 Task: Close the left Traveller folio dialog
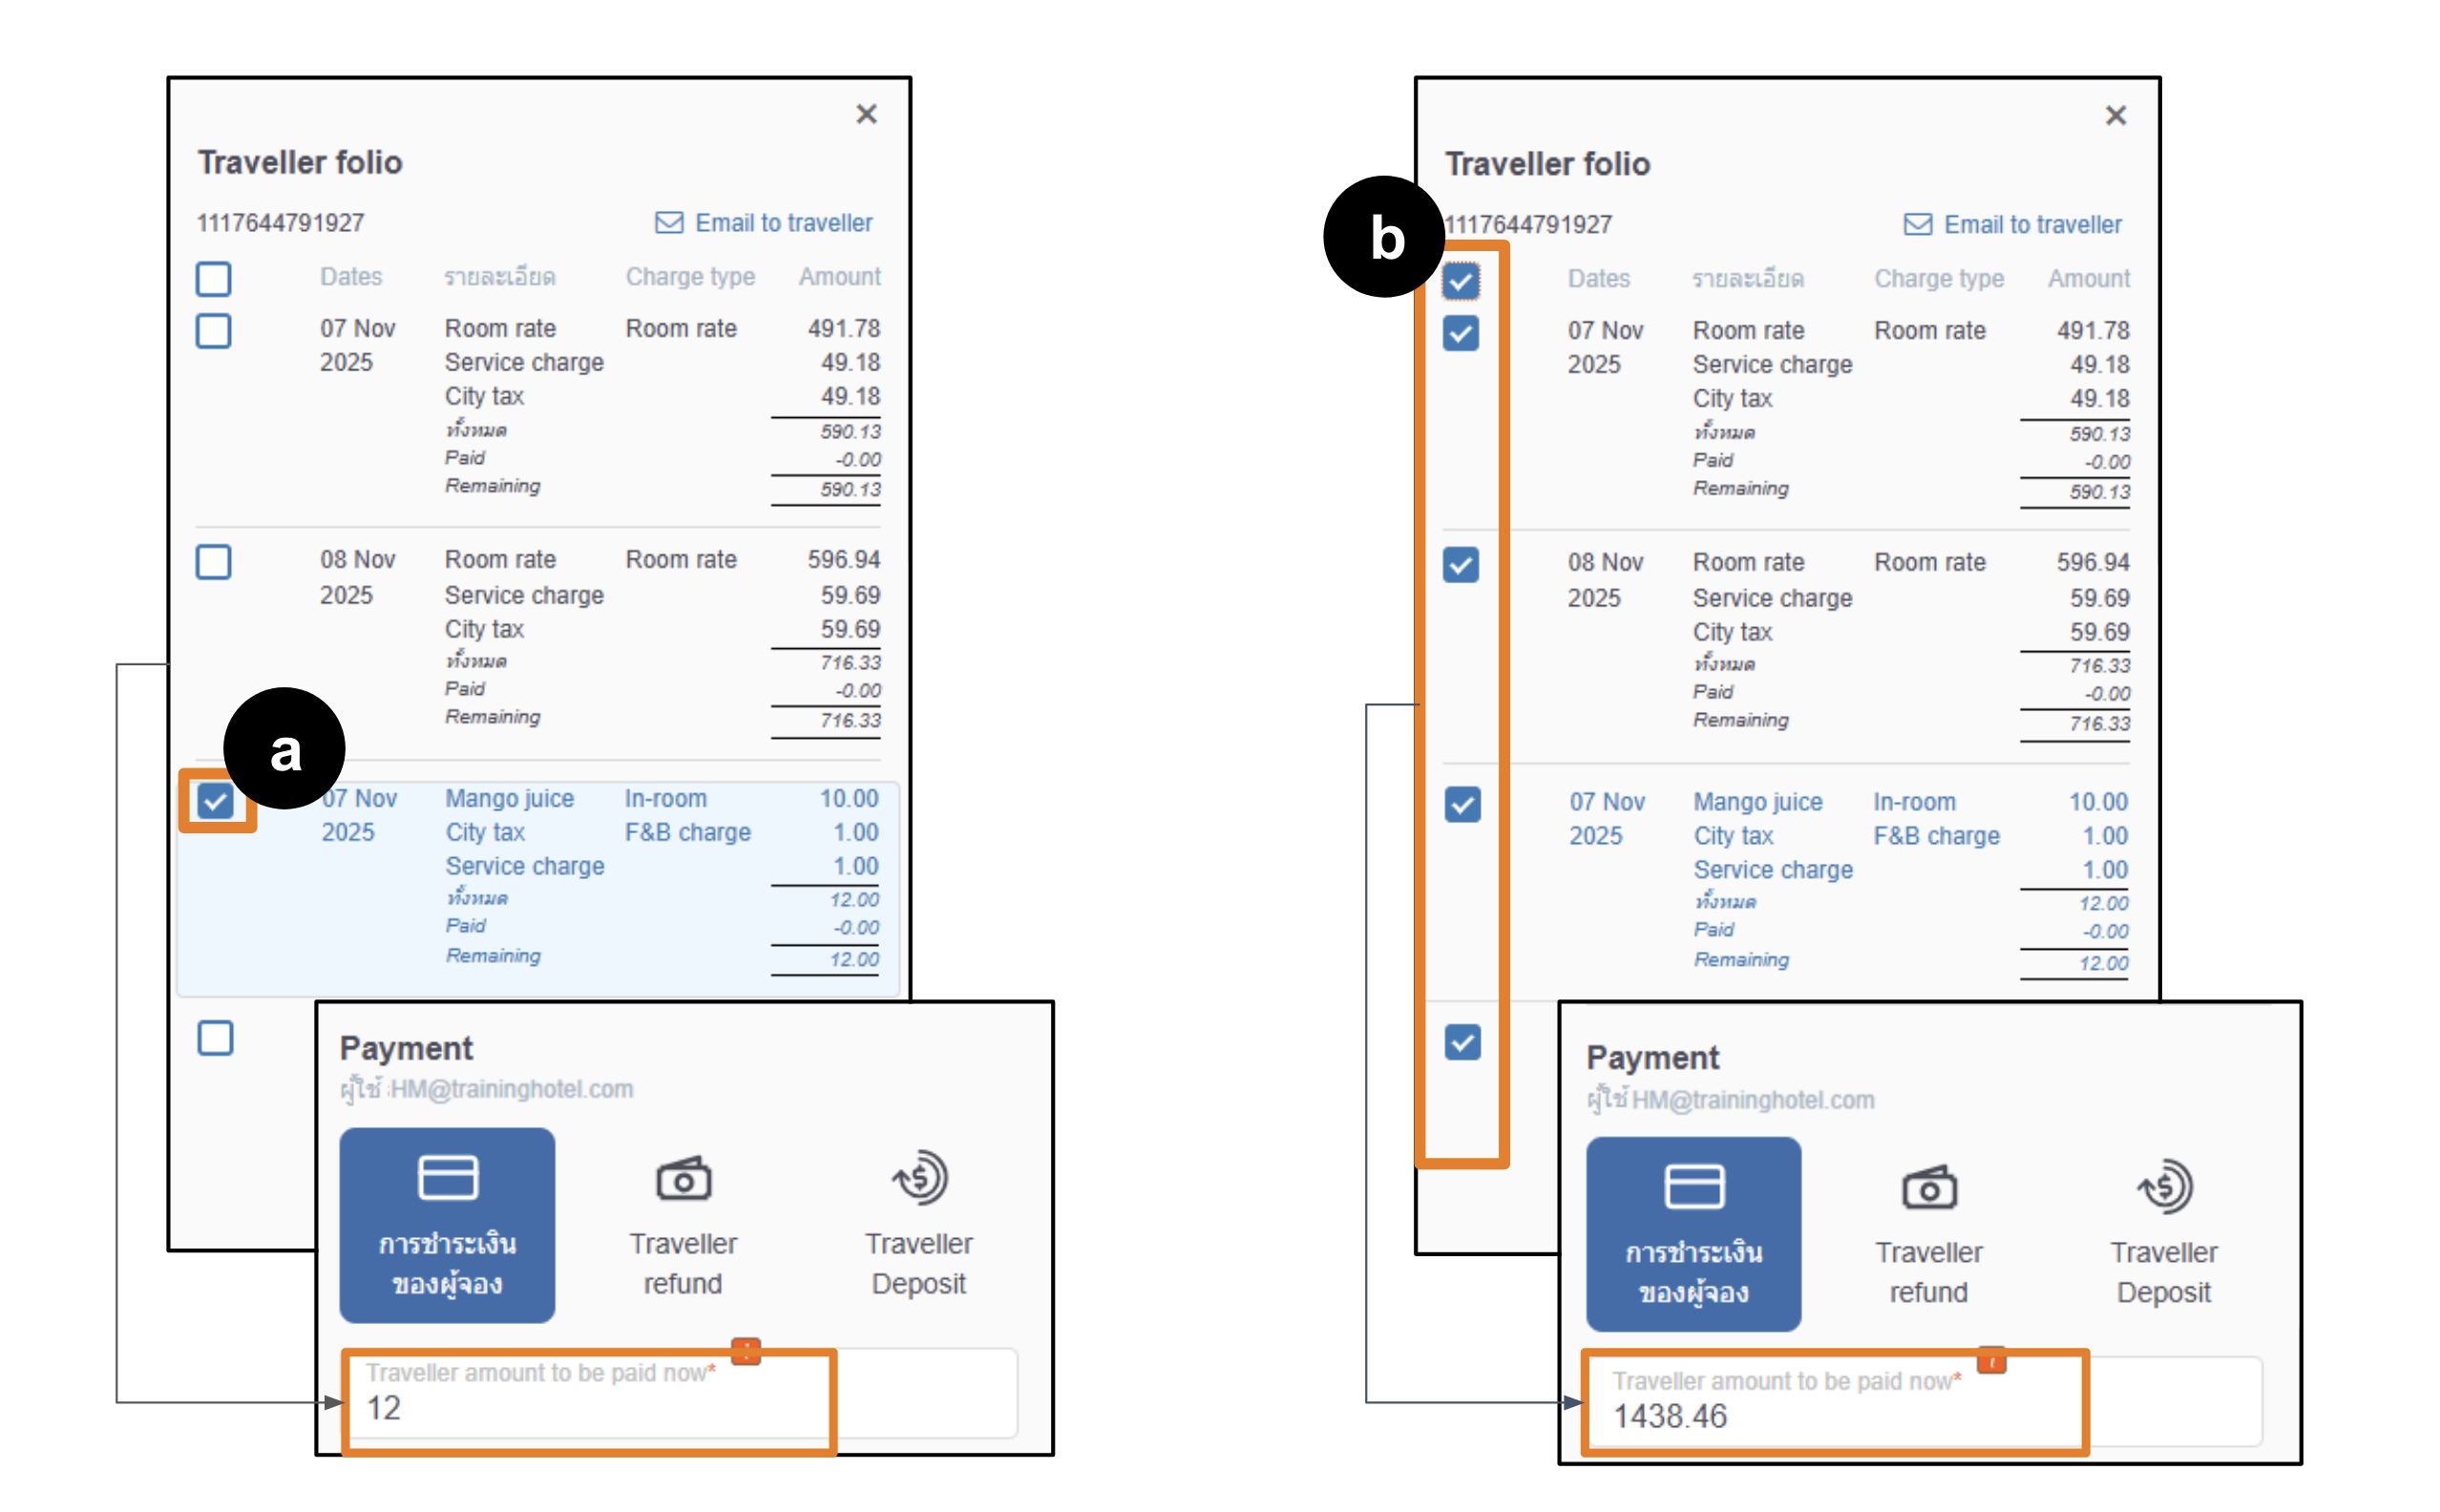coord(866,114)
